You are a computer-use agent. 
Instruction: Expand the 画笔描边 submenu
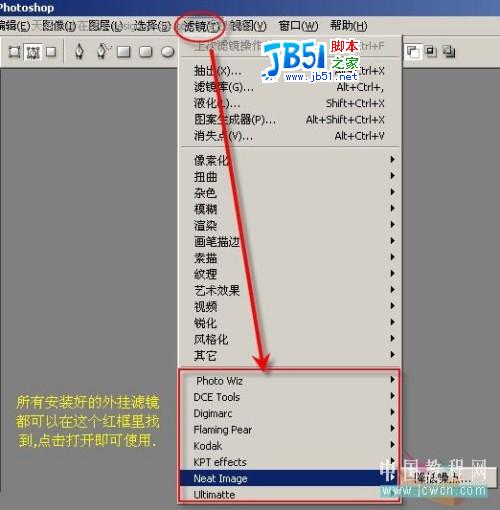pos(290,241)
